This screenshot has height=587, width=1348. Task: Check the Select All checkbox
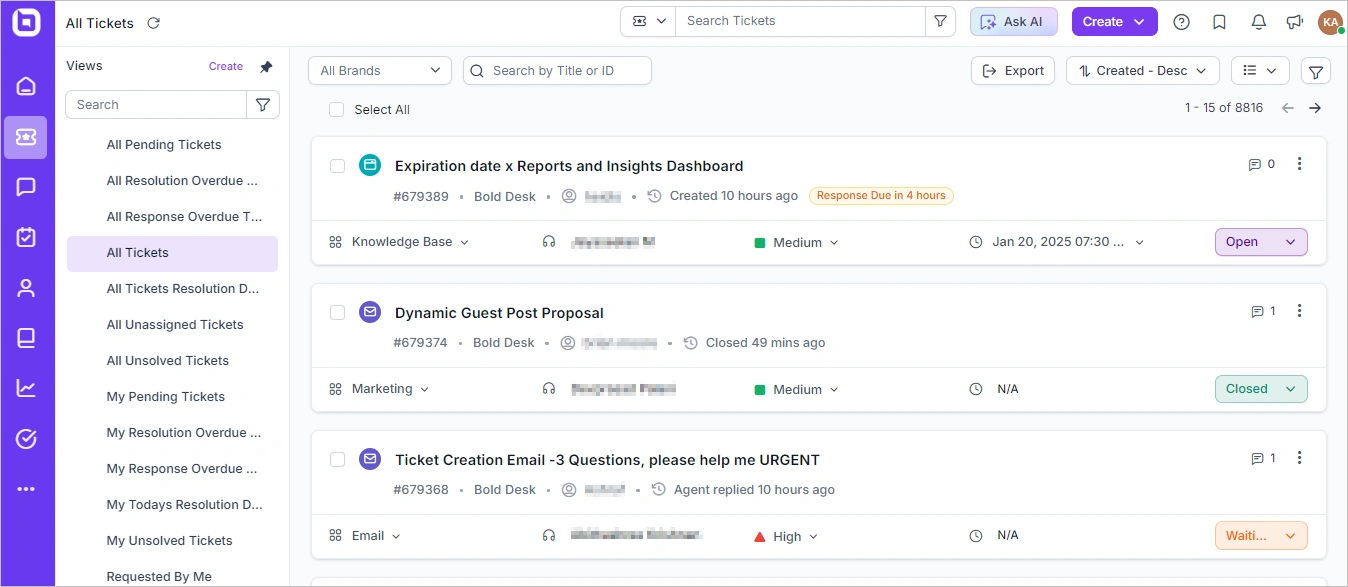point(337,110)
